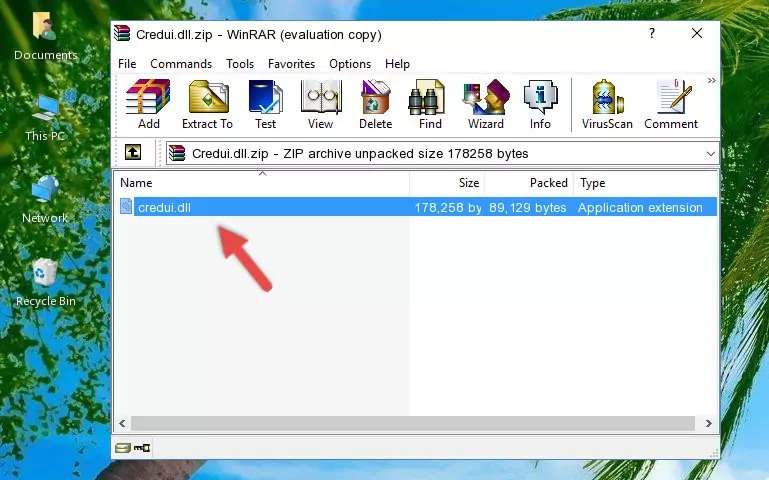Click the 178,258 size cell
This screenshot has height=480, width=769.
(x=448, y=207)
